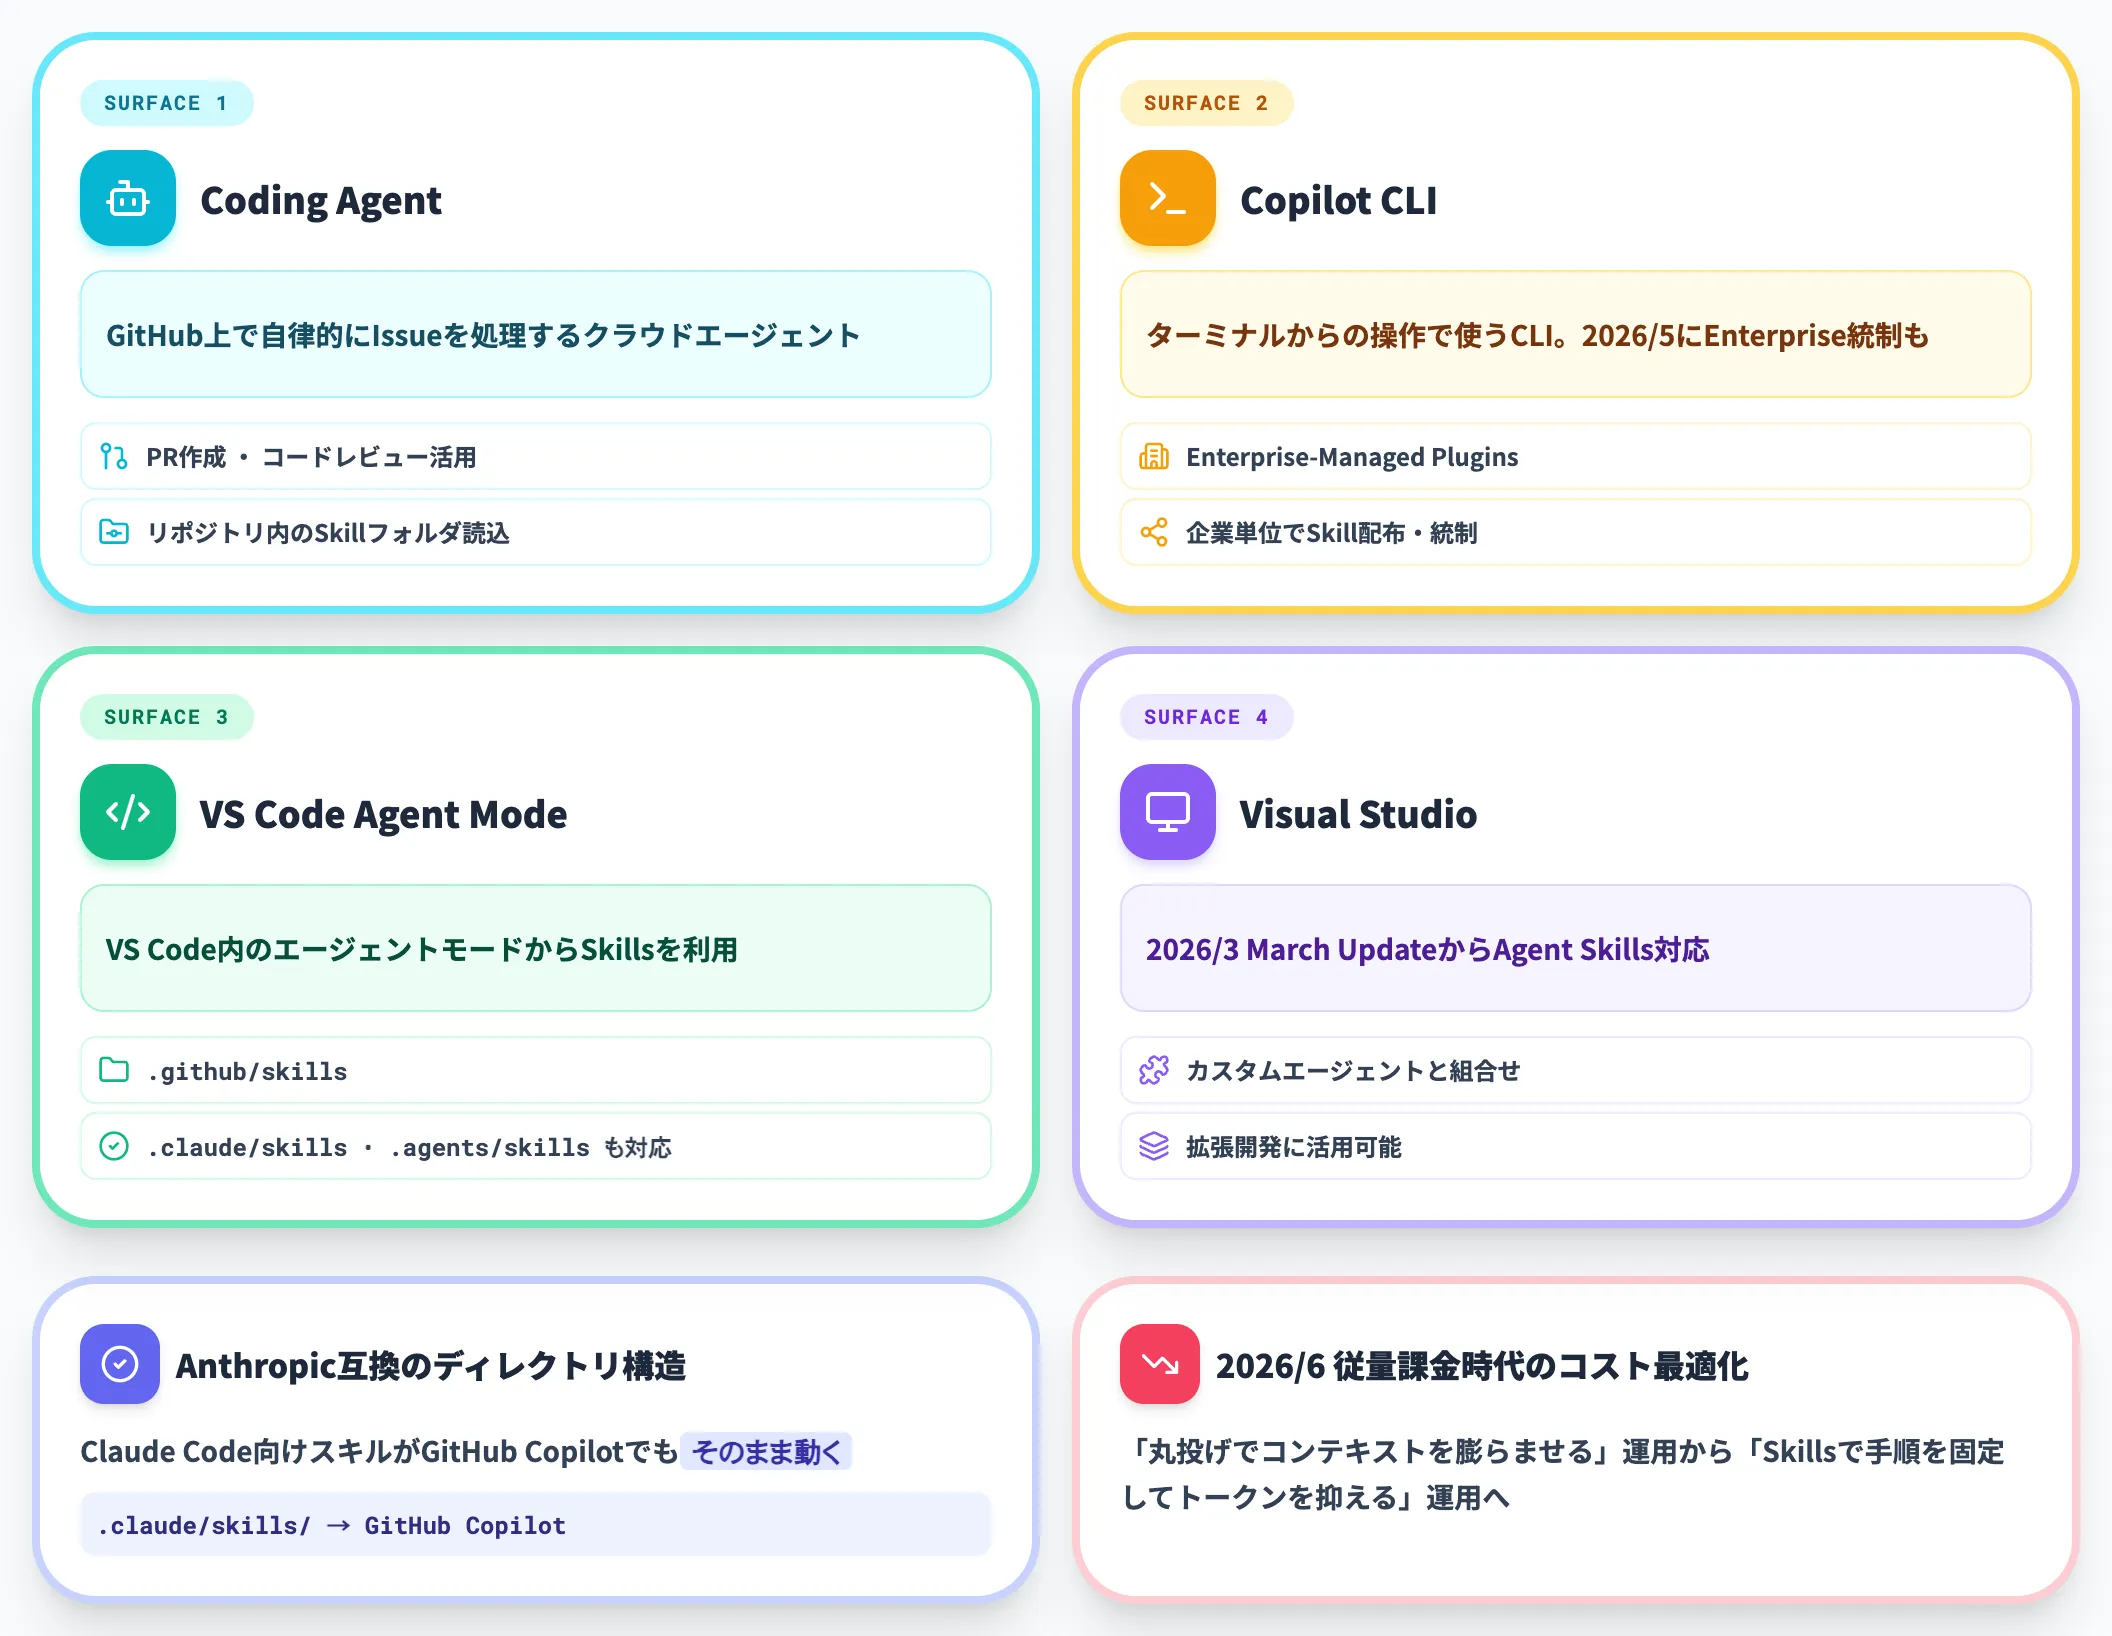Image resolution: width=2112 pixels, height=1636 pixels.
Task: Click the VS Code Agent Mode heading
Action: (x=383, y=815)
